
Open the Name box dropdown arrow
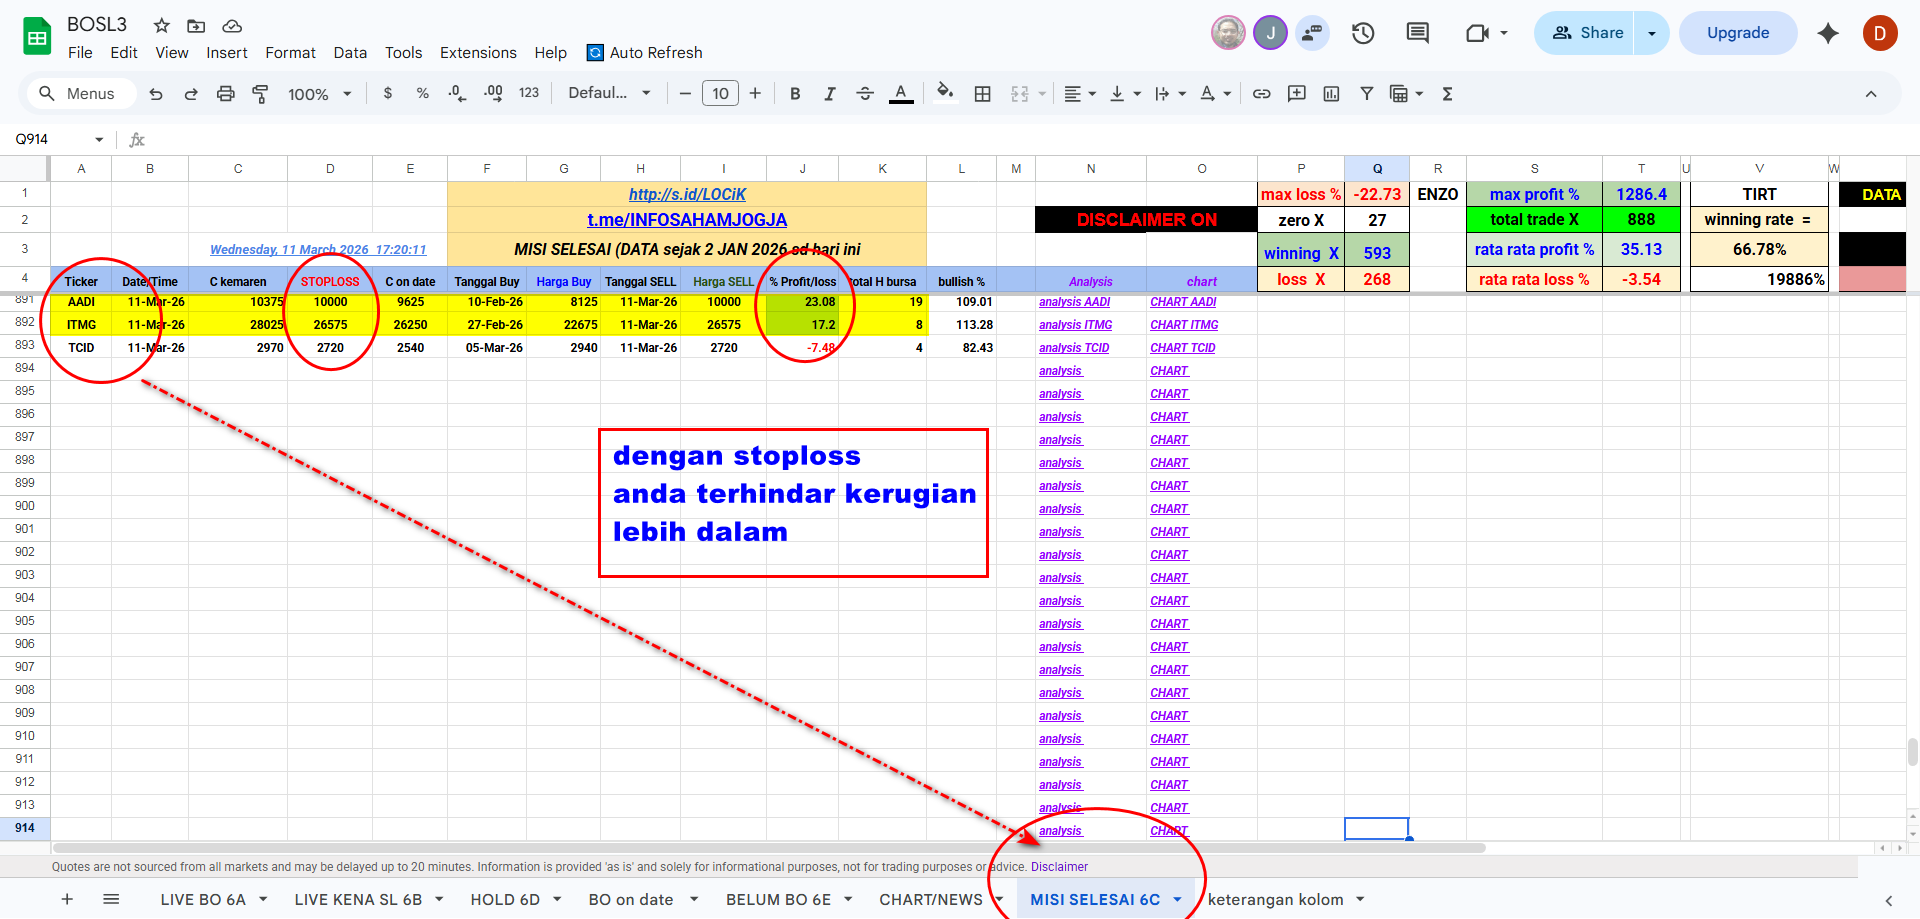coord(99,139)
